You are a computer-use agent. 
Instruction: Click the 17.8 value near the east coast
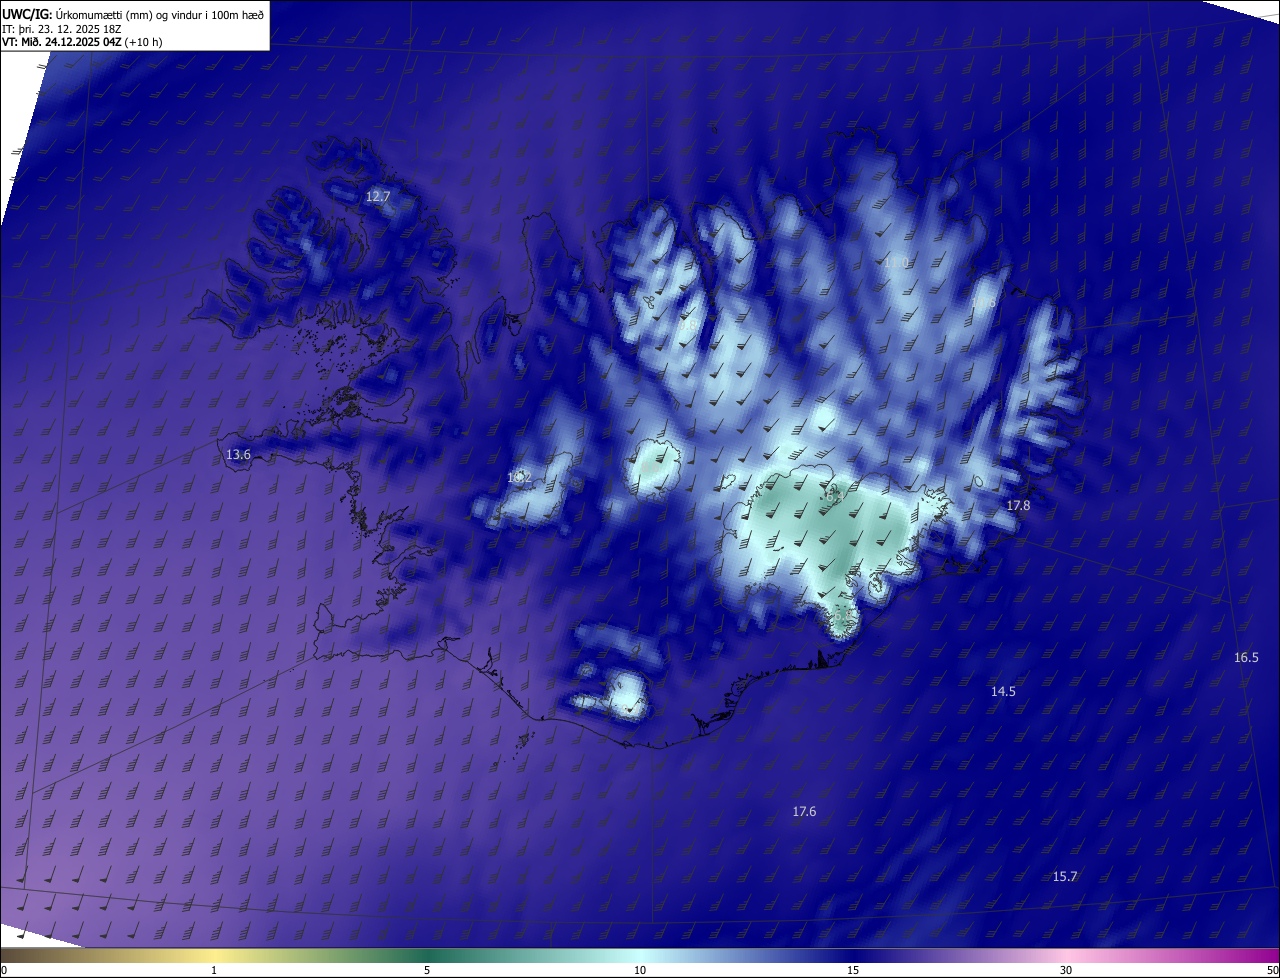click(x=1018, y=506)
